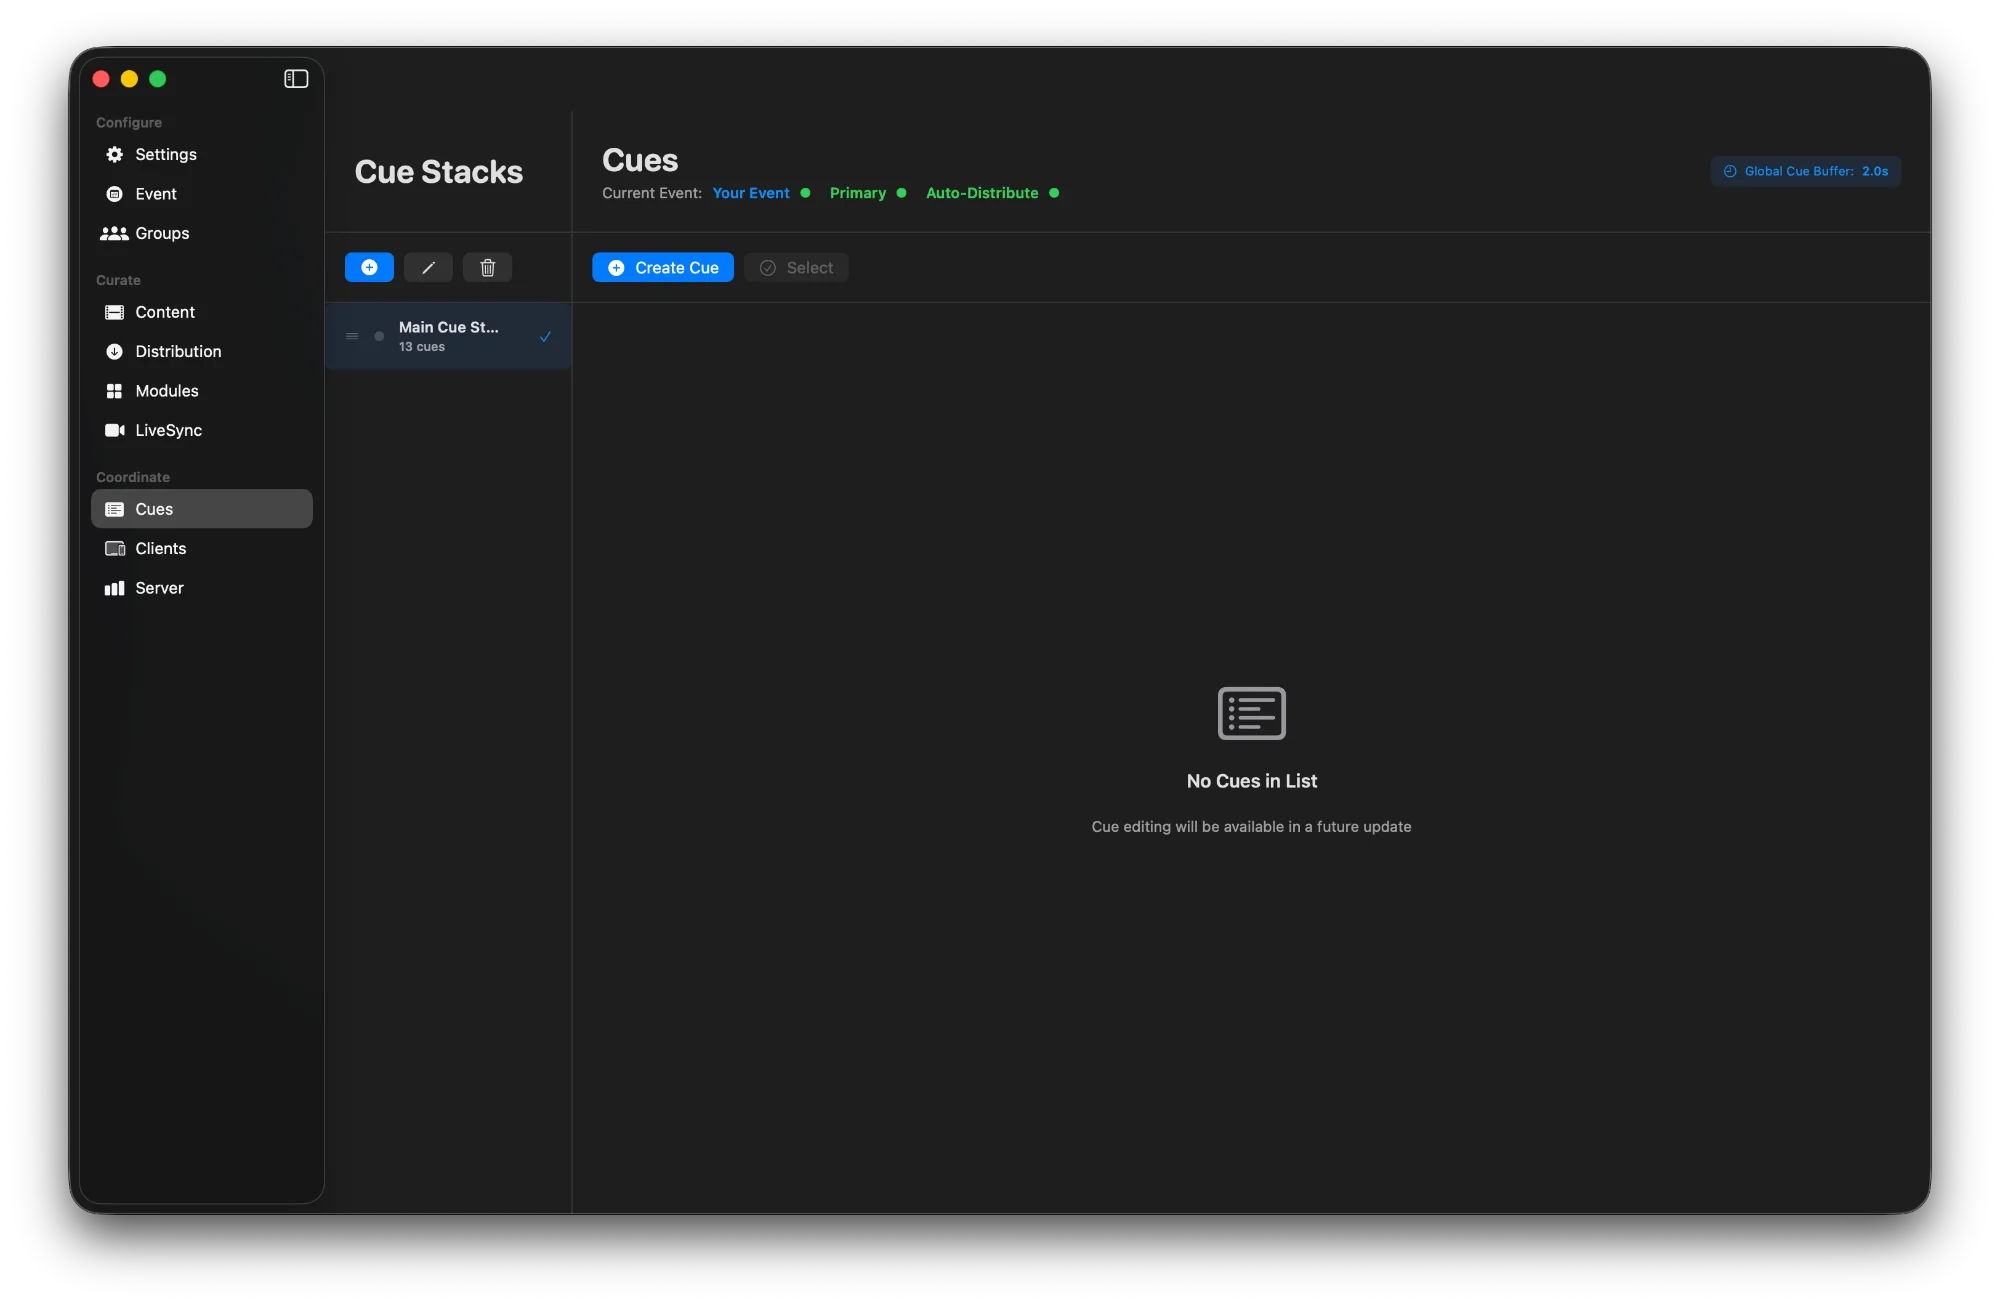Image resolution: width=2000 pixels, height=1305 pixels.
Task: Go to Groups in the sidebar
Action: click(162, 233)
